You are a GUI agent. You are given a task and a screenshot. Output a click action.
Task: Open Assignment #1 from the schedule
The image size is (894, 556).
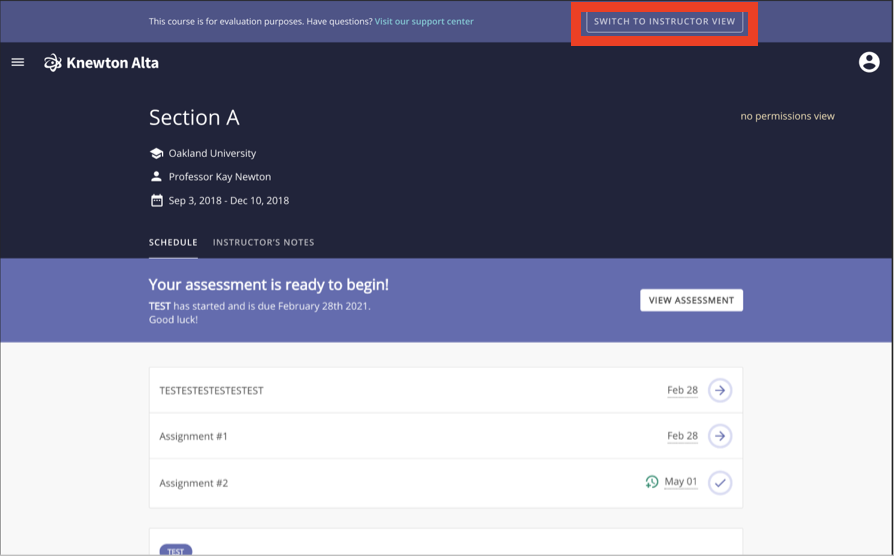194,436
